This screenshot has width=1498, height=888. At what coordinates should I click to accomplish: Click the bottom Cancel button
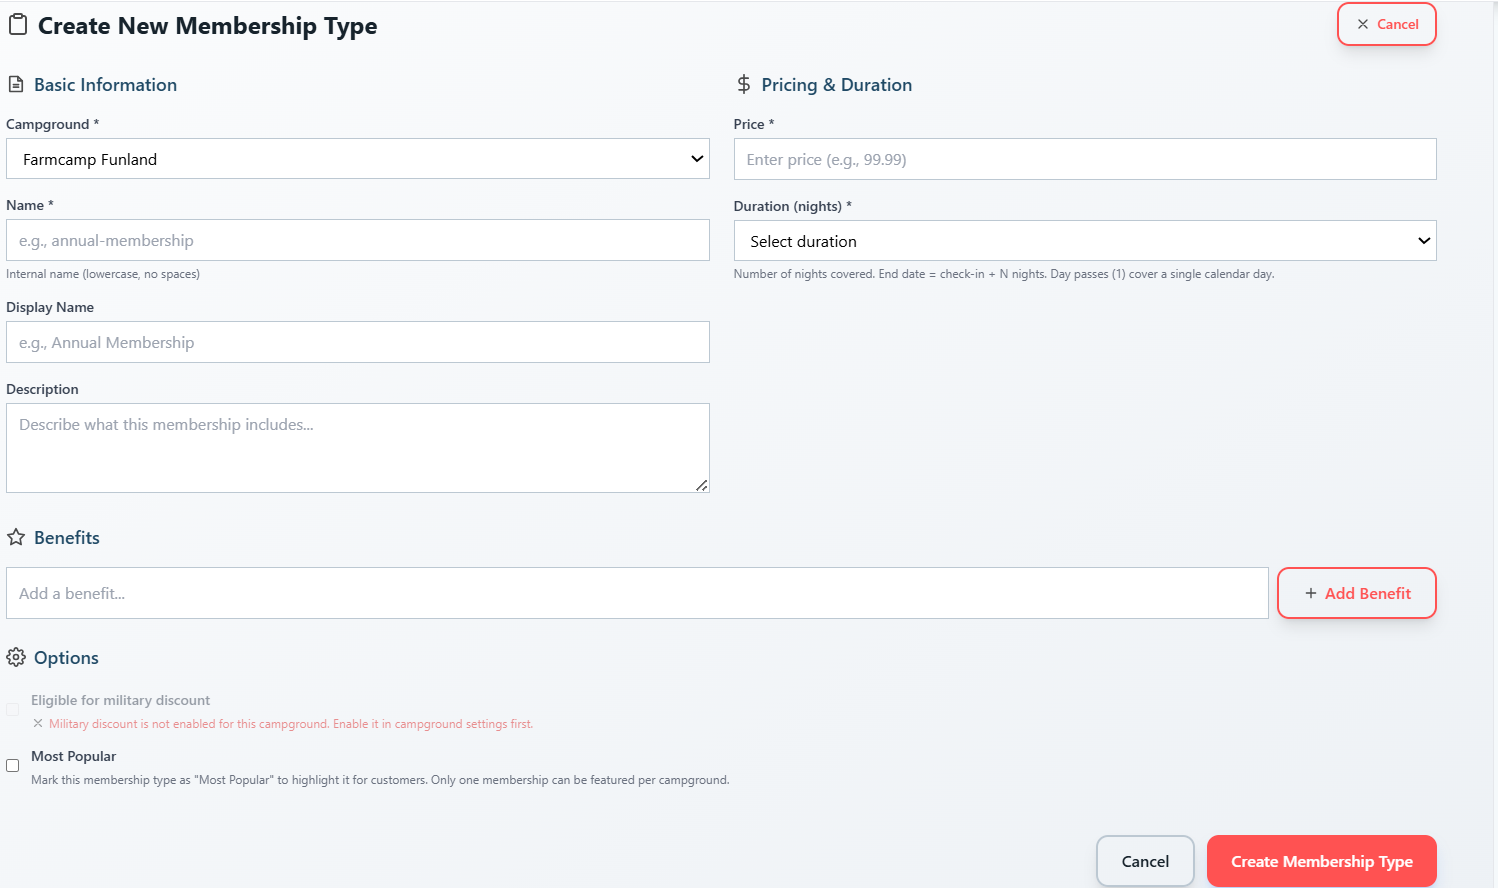(1145, 861)
